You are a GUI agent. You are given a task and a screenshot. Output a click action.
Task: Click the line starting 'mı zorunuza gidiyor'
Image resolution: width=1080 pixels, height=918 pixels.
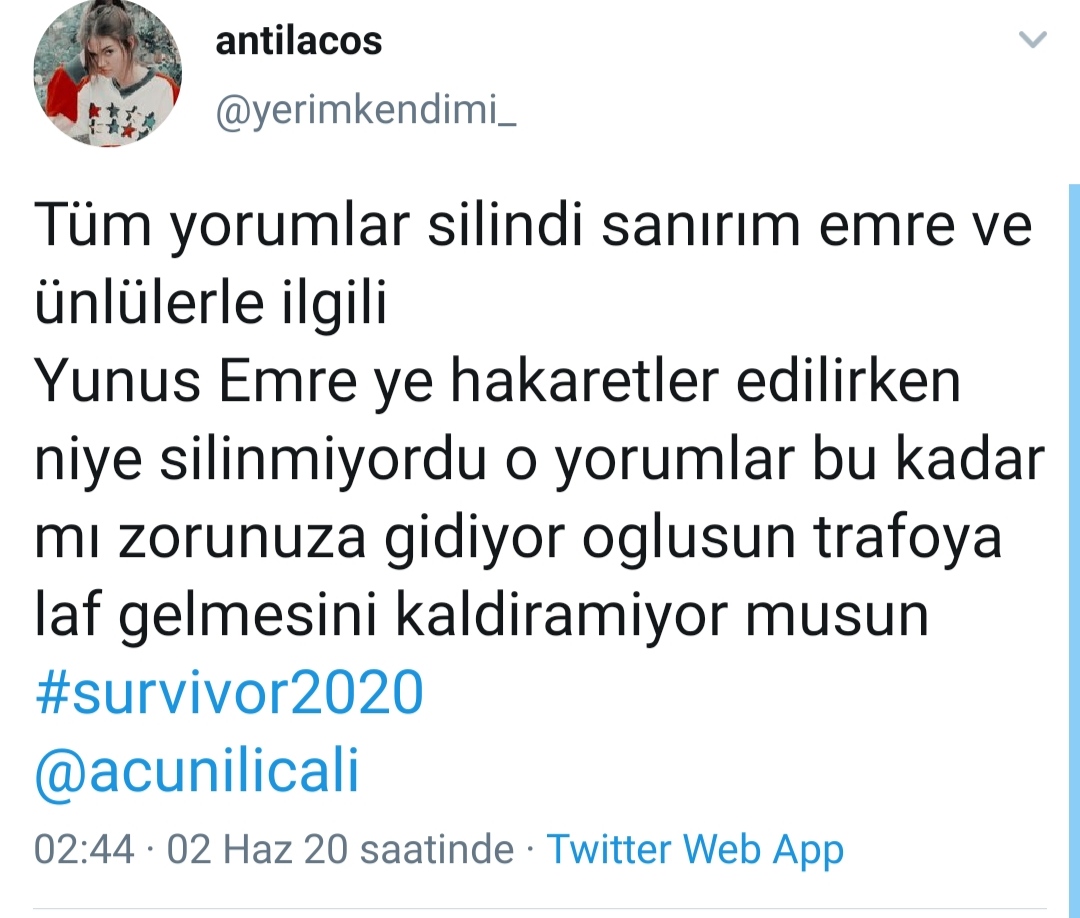518,538
